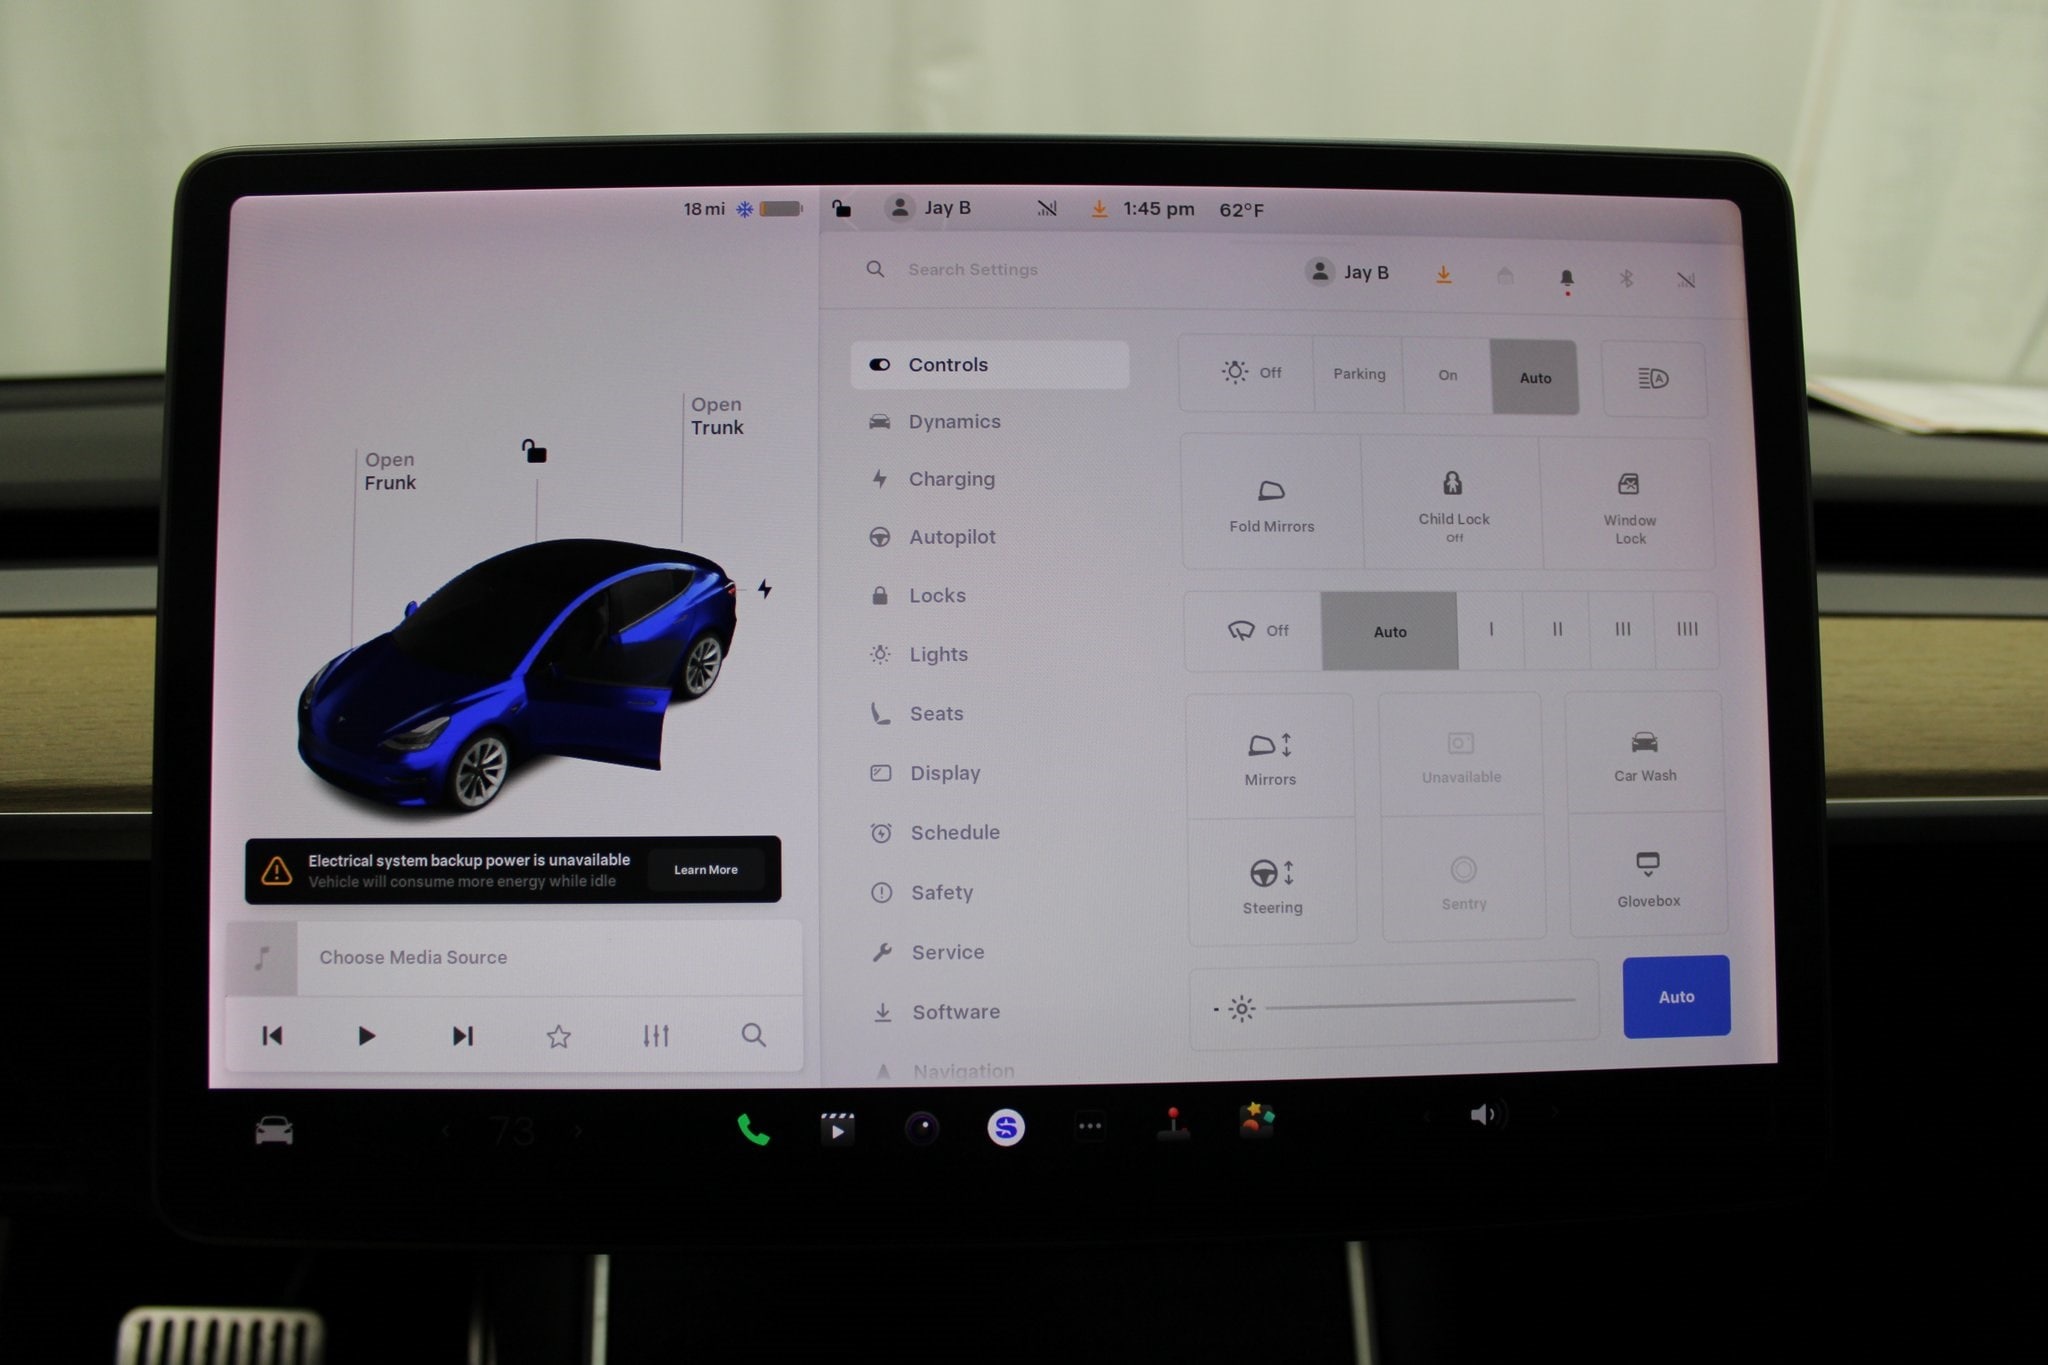Tap the notification bell icon
2048x1365 pixels.
pos(1566,279)
